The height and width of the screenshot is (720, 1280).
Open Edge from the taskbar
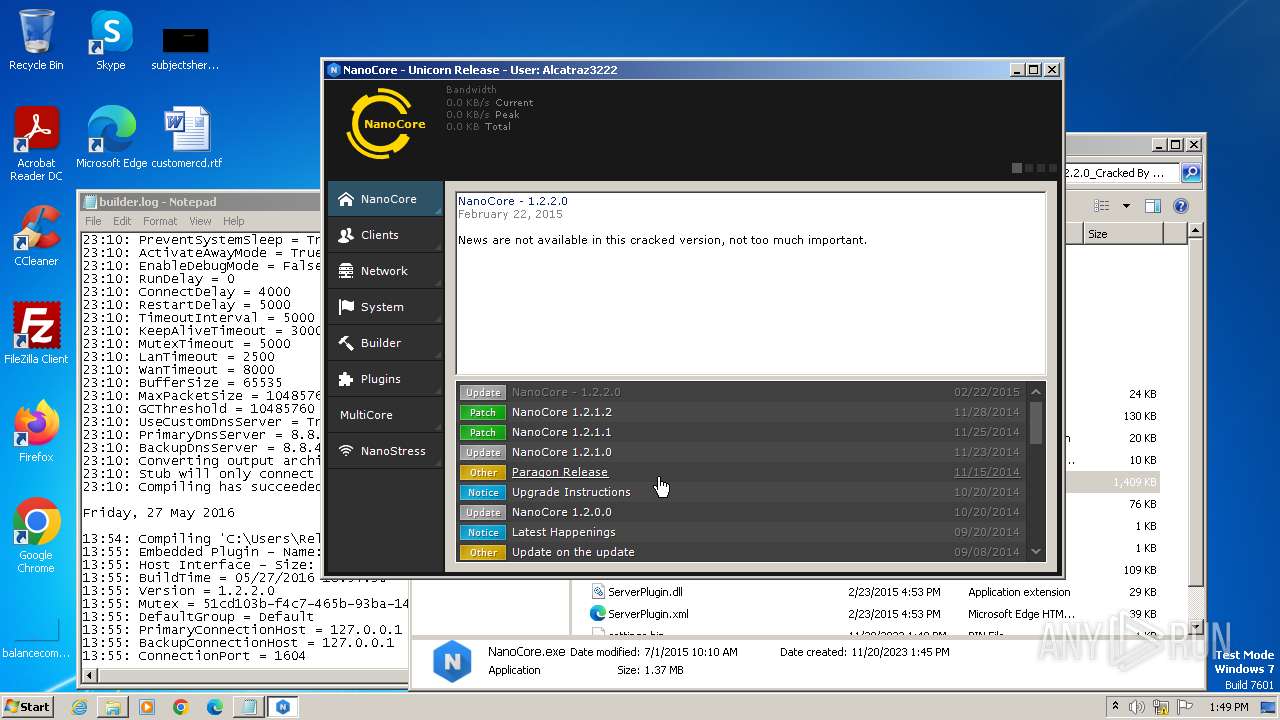[215, 707]
